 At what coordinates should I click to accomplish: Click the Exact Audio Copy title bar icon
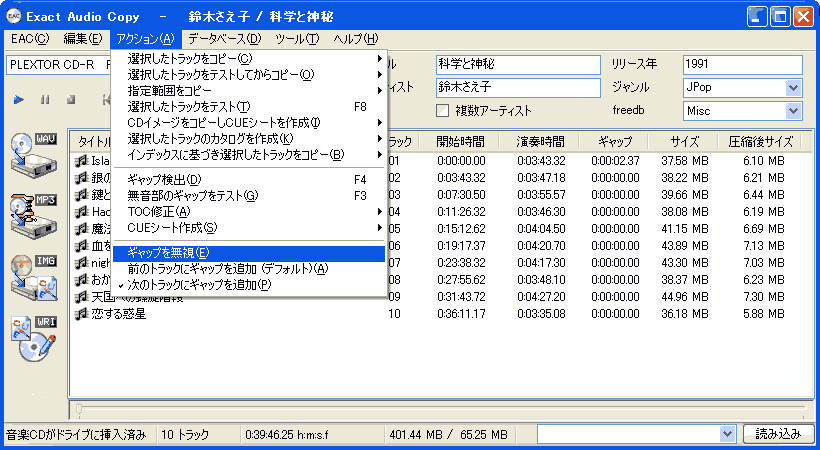point(14,17)
